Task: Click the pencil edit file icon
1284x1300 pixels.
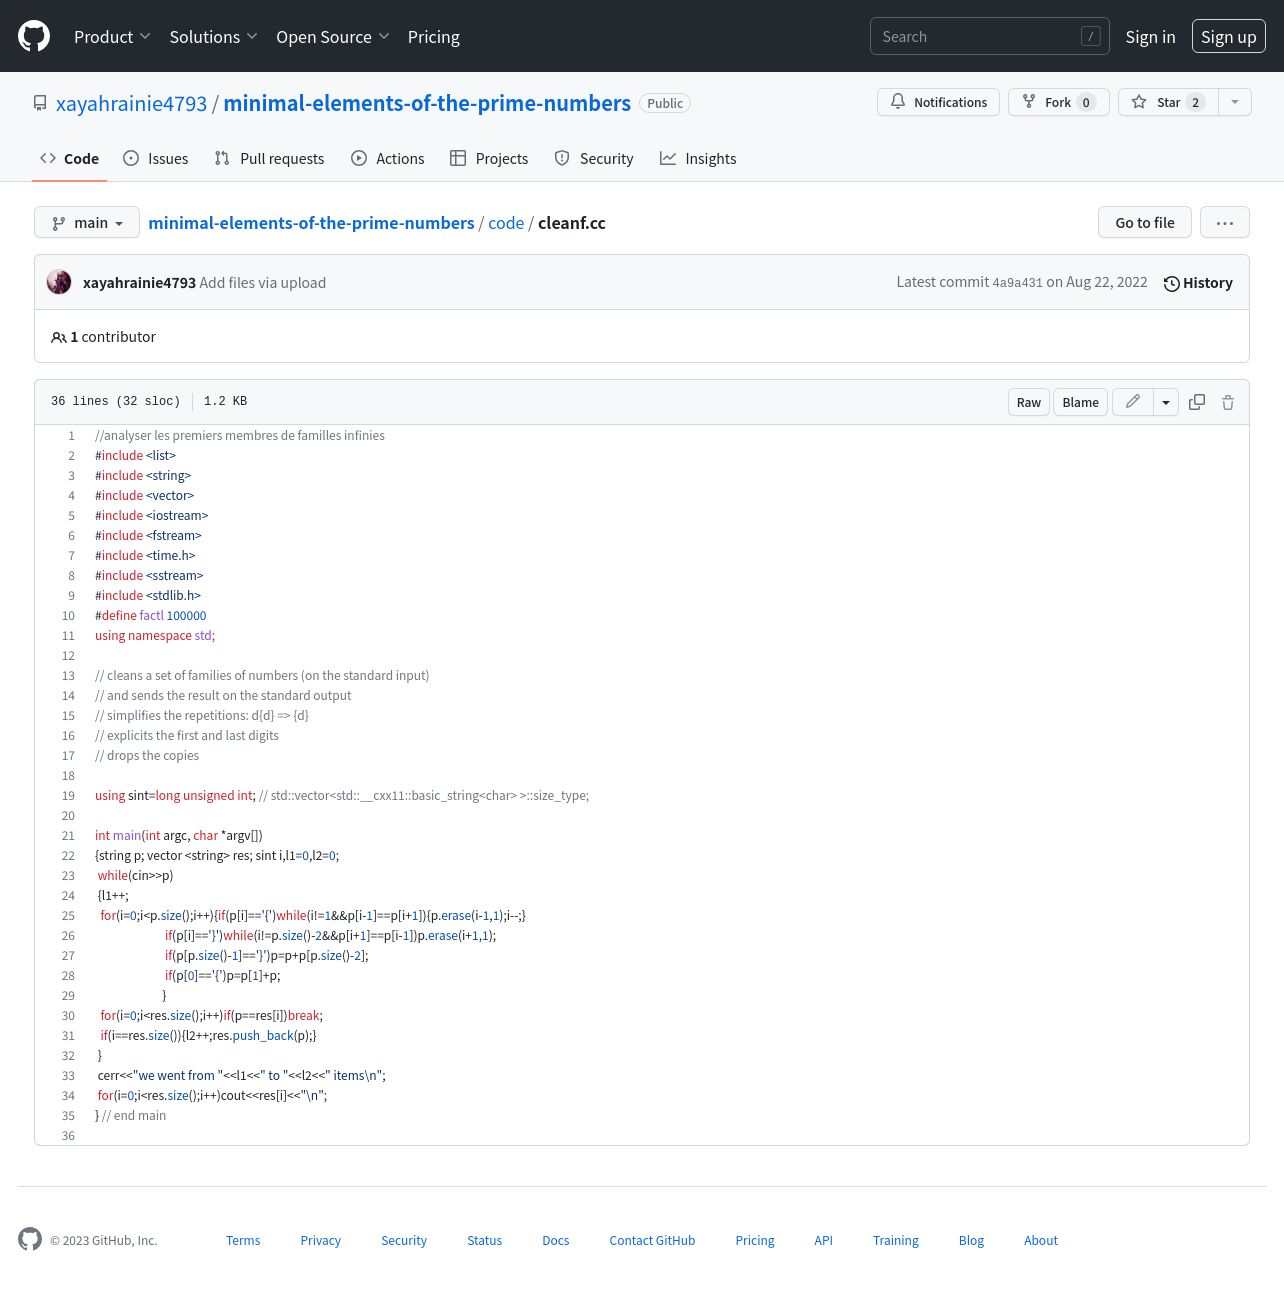Action: click(x=1133, y=402)
